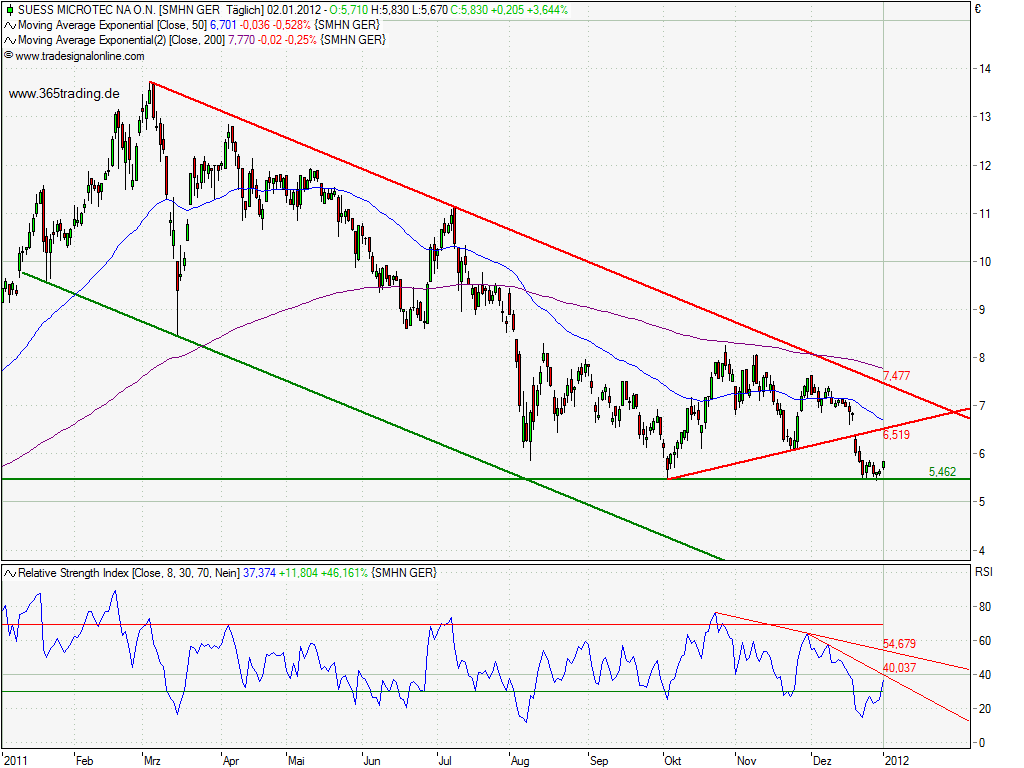Screen dimensions: 1024x768
Task: Click wave icon of 200-period Moving Average Exponential(2)
Action: click(x=9, y=39)
